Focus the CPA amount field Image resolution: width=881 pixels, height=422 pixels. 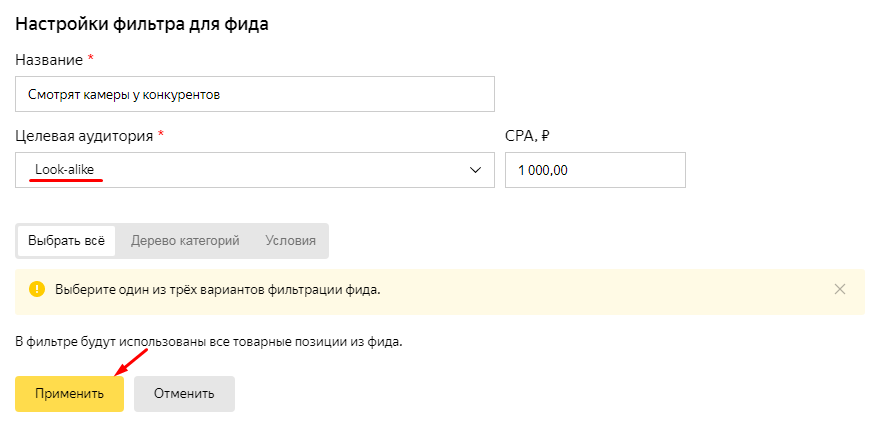[x=595, y=170]
